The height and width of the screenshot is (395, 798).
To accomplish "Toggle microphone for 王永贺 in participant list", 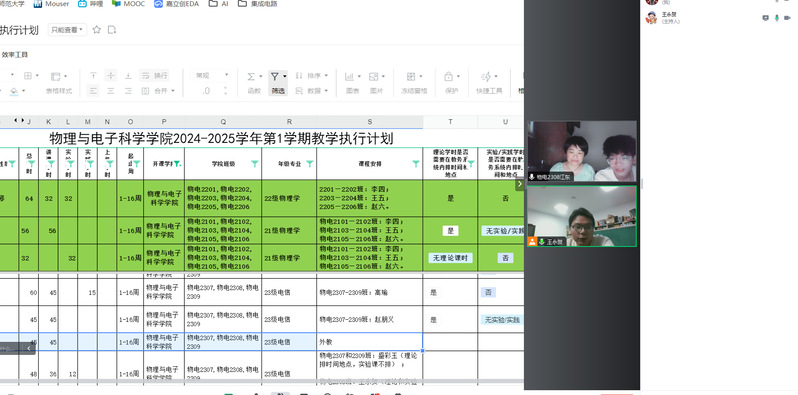I will pos(777,18).
